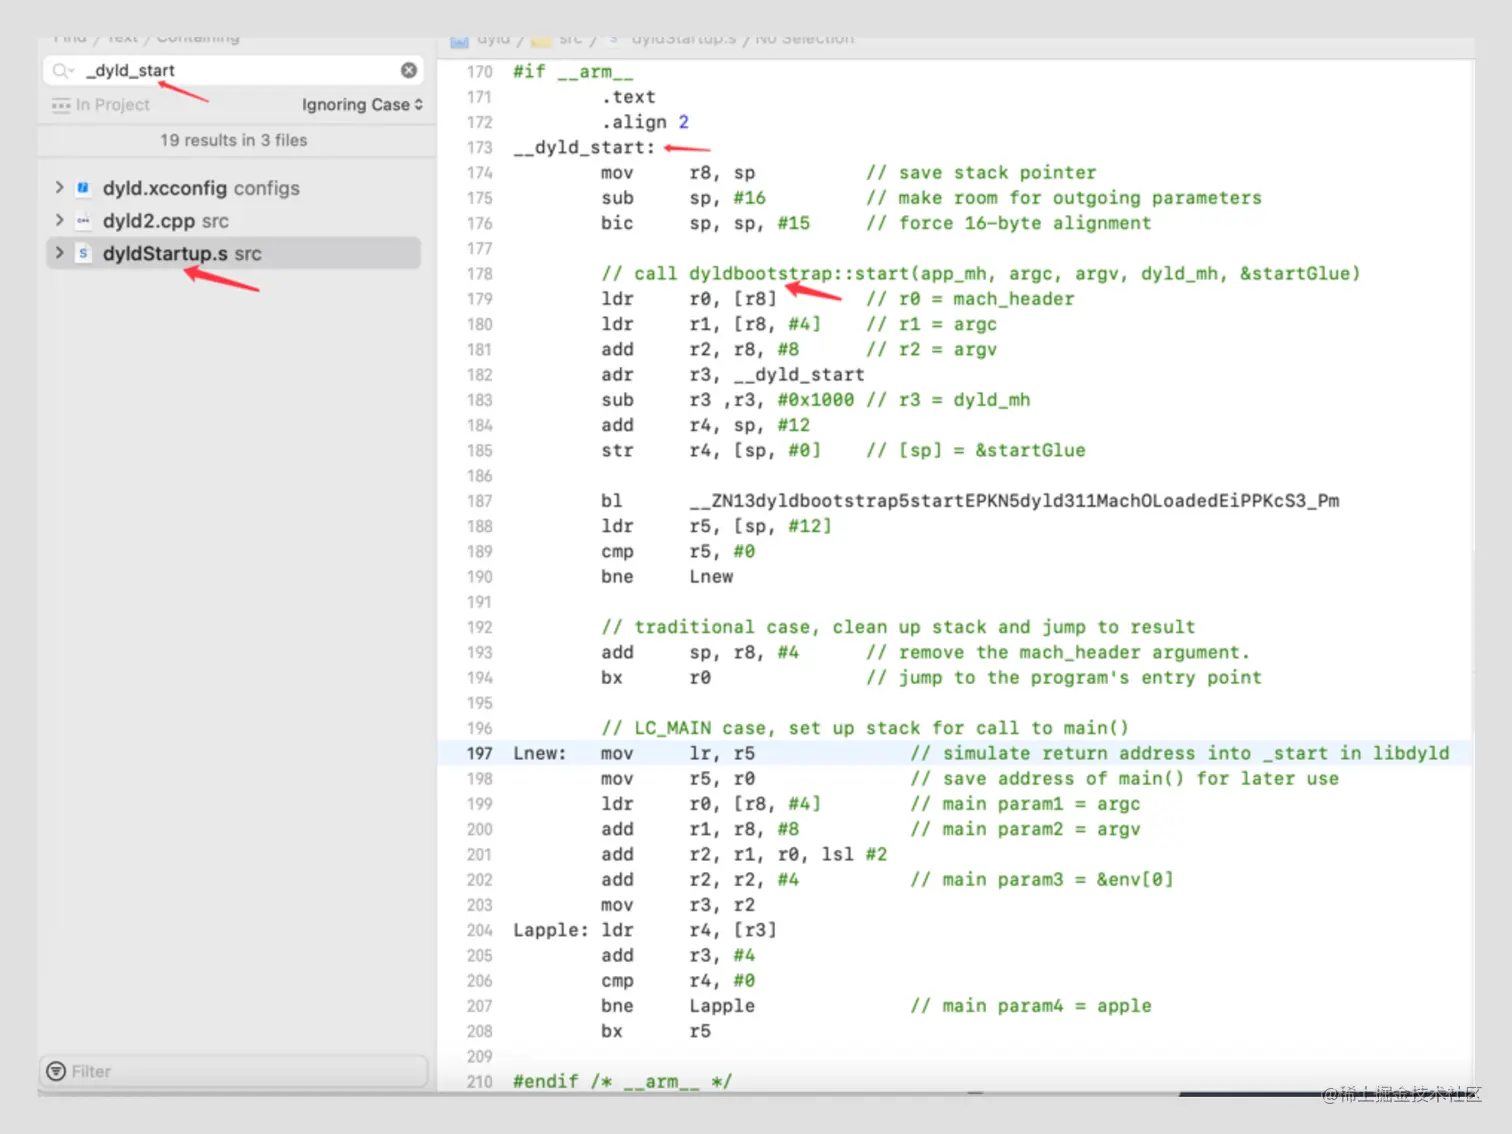Open the Ignoring Case dropdown
The width and height of the screenshot is (1512, 1134).
coord(362,105)
